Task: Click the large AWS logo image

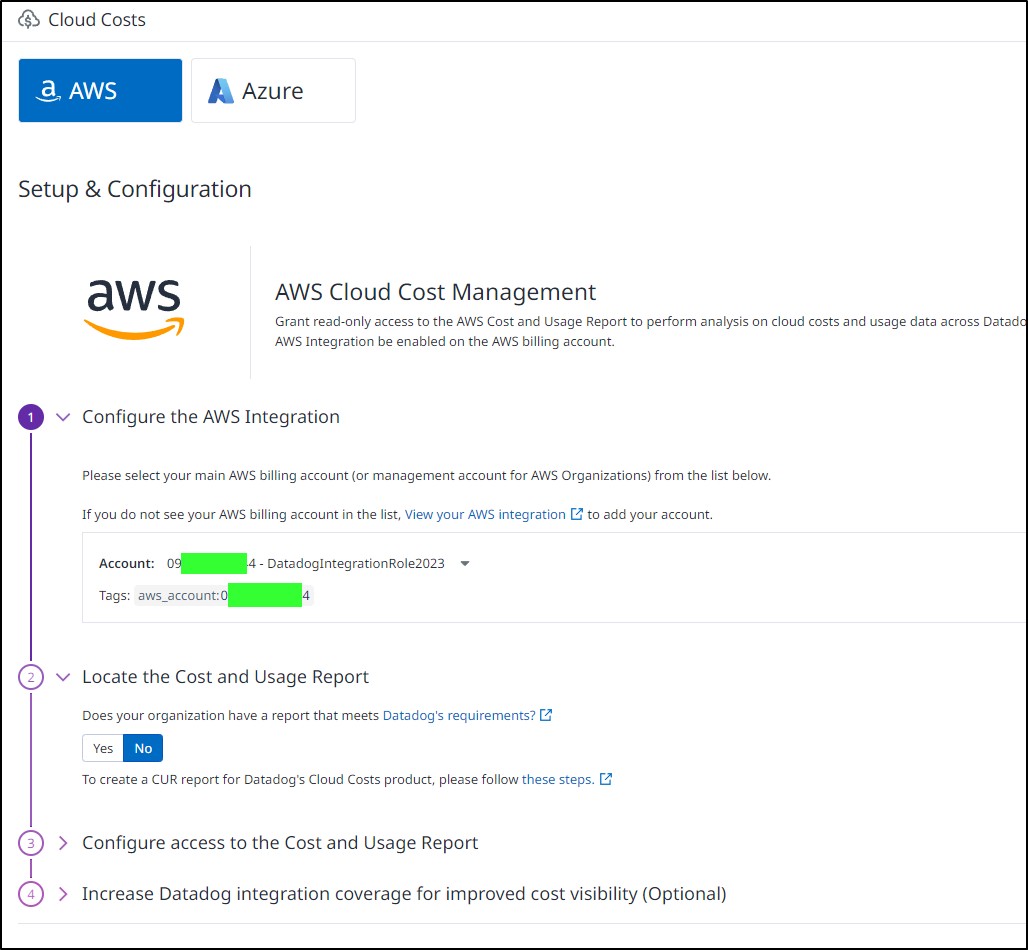Action: coord(134,309)
